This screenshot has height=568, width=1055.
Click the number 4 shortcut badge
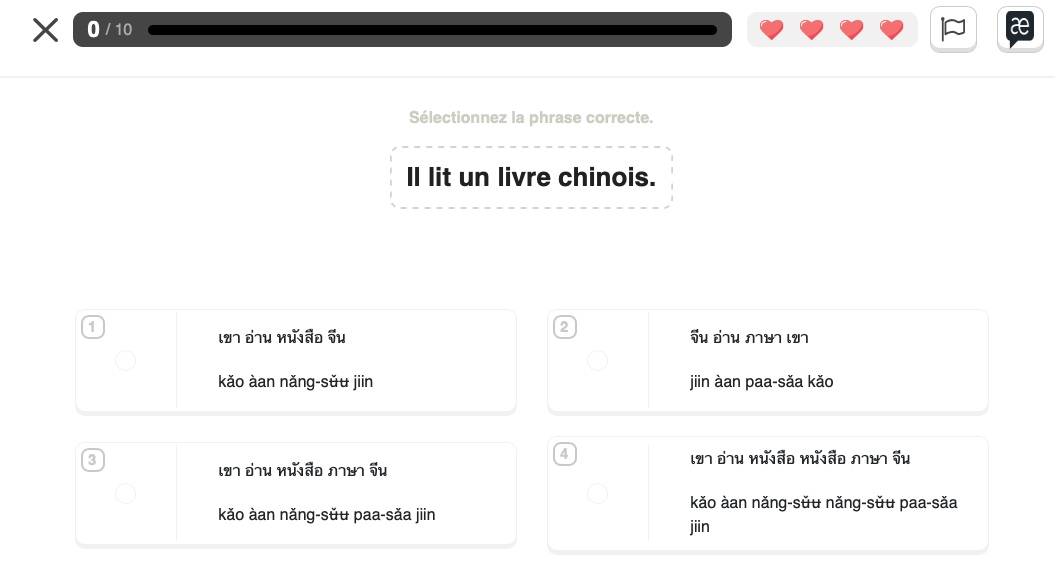coord(565,454)
